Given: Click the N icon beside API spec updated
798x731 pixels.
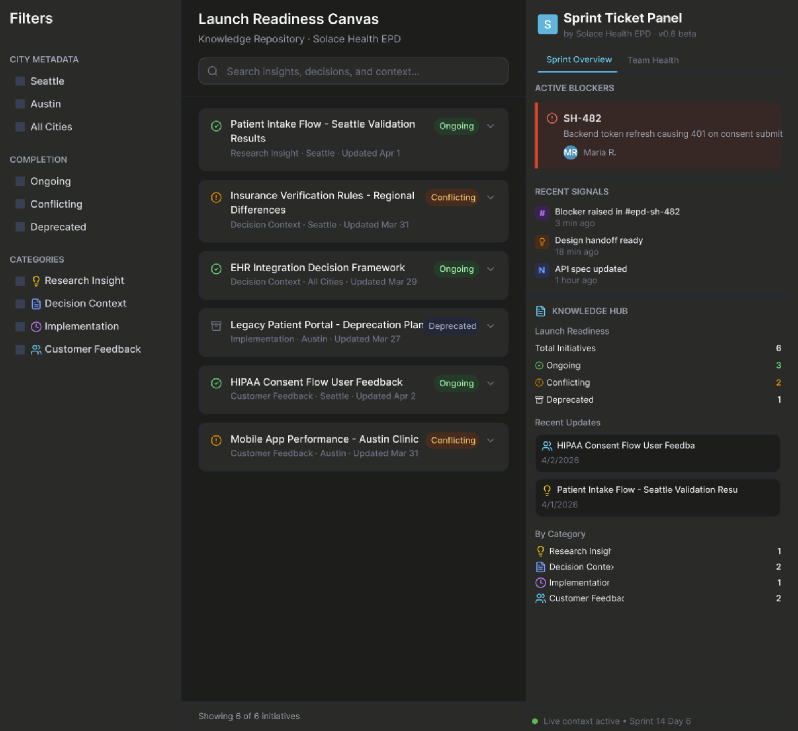Looking at the screenshot, I should pos(542,270).
